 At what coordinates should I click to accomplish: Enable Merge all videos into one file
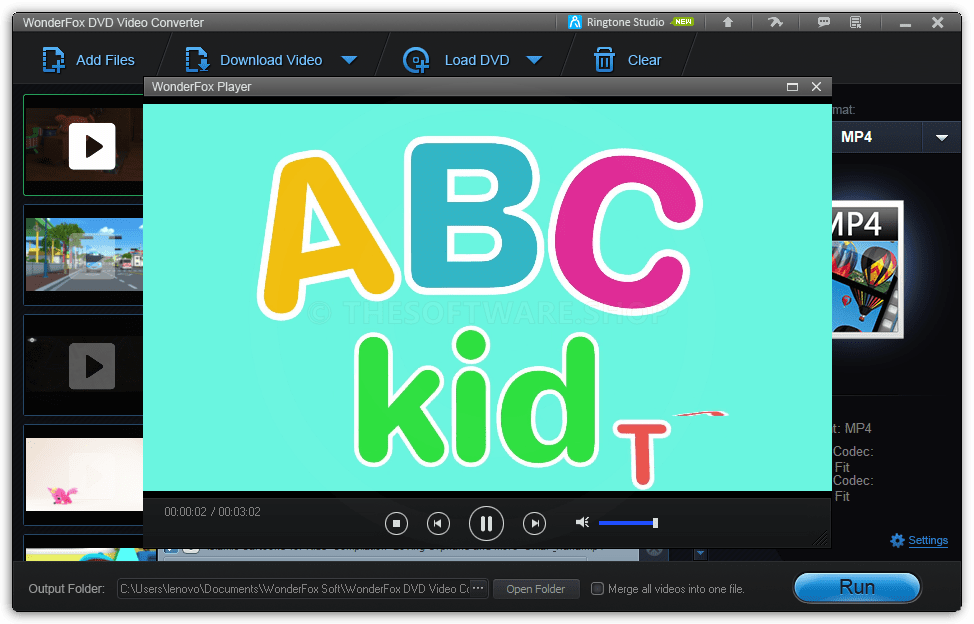[x=597, y=589]
